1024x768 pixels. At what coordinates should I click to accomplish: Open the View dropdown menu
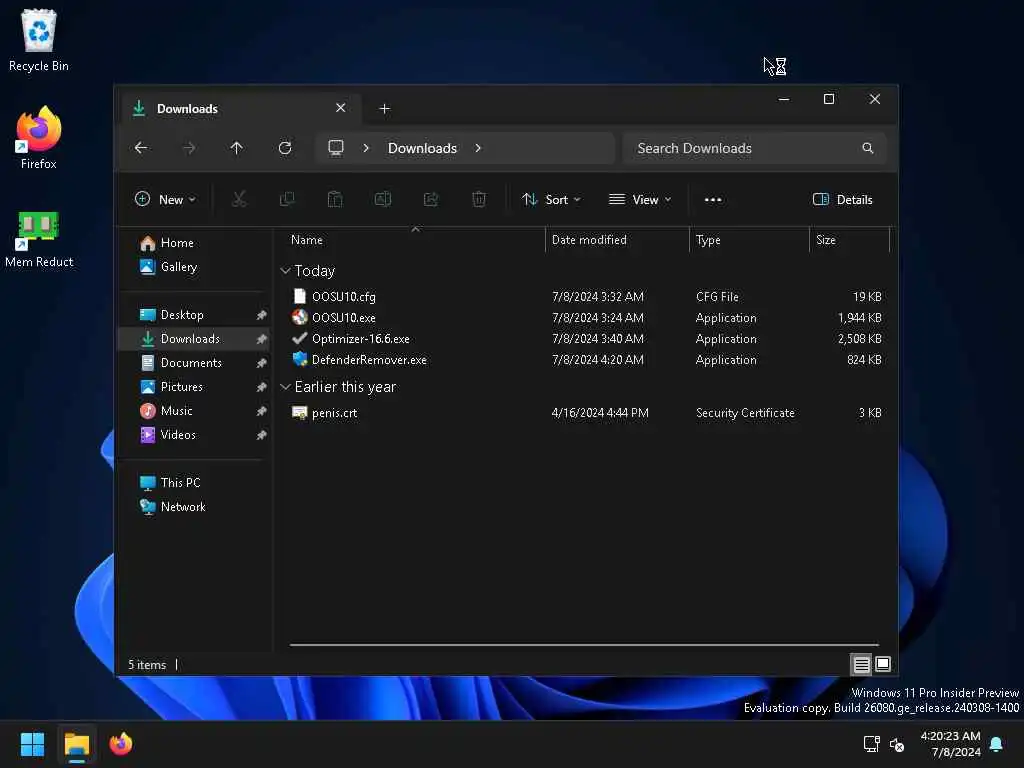coord(639,199)
